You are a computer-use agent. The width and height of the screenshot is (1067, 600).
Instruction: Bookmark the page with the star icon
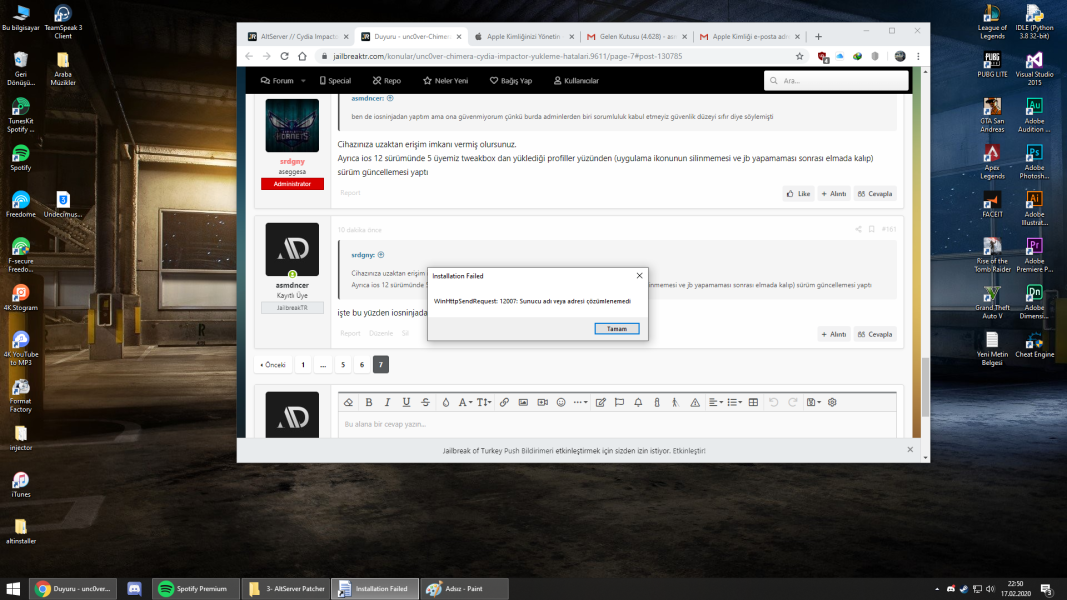pos(799,56)
